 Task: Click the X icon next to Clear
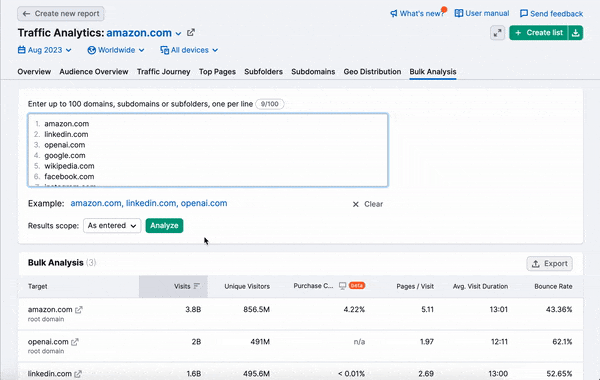click(x=355, y=204)
